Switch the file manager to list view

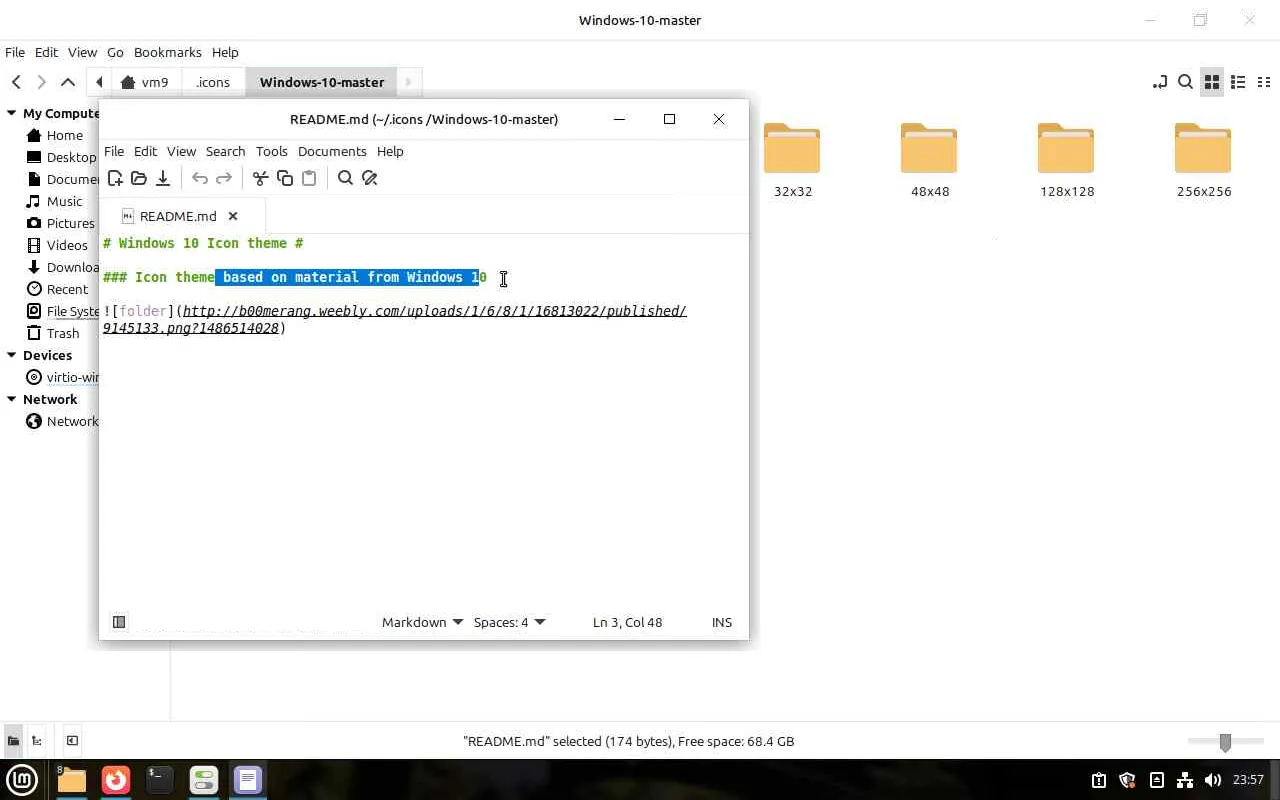pyautogui.click(x=1238, y=82)
